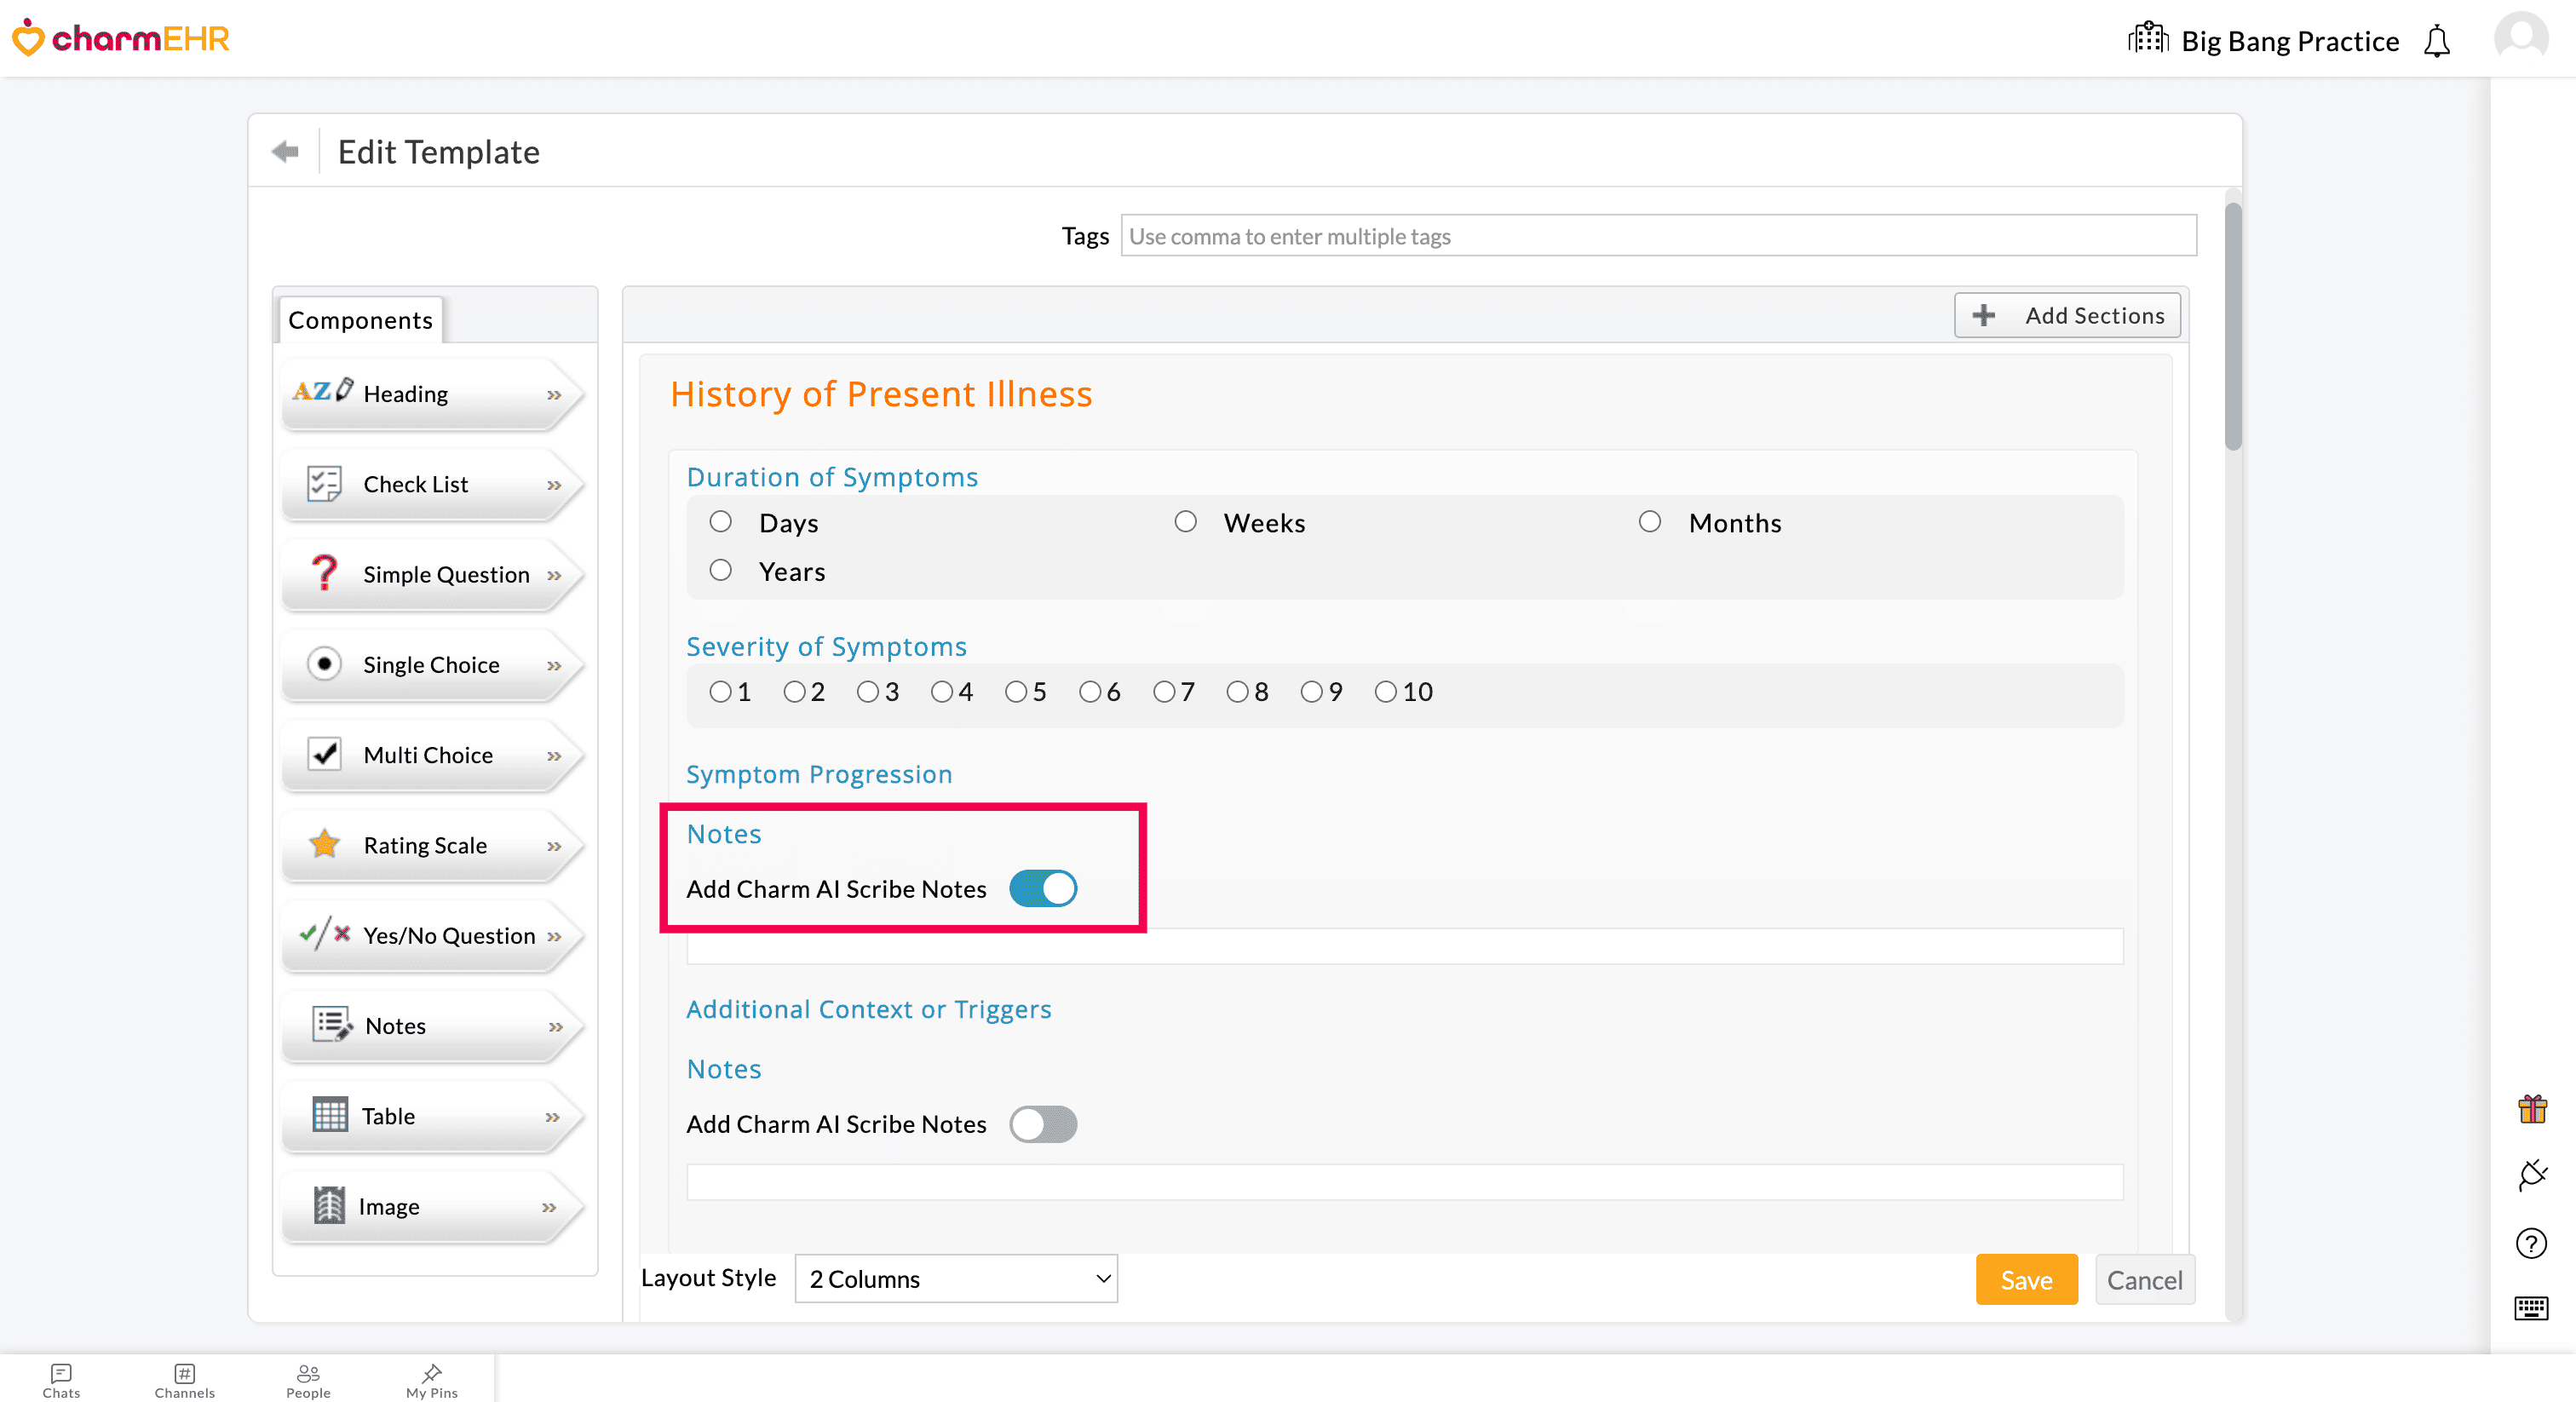Open the help question mark icon
Image resolution: width=2576 pixels, height=1402 pixels.
click(x=2531, y=1243)
